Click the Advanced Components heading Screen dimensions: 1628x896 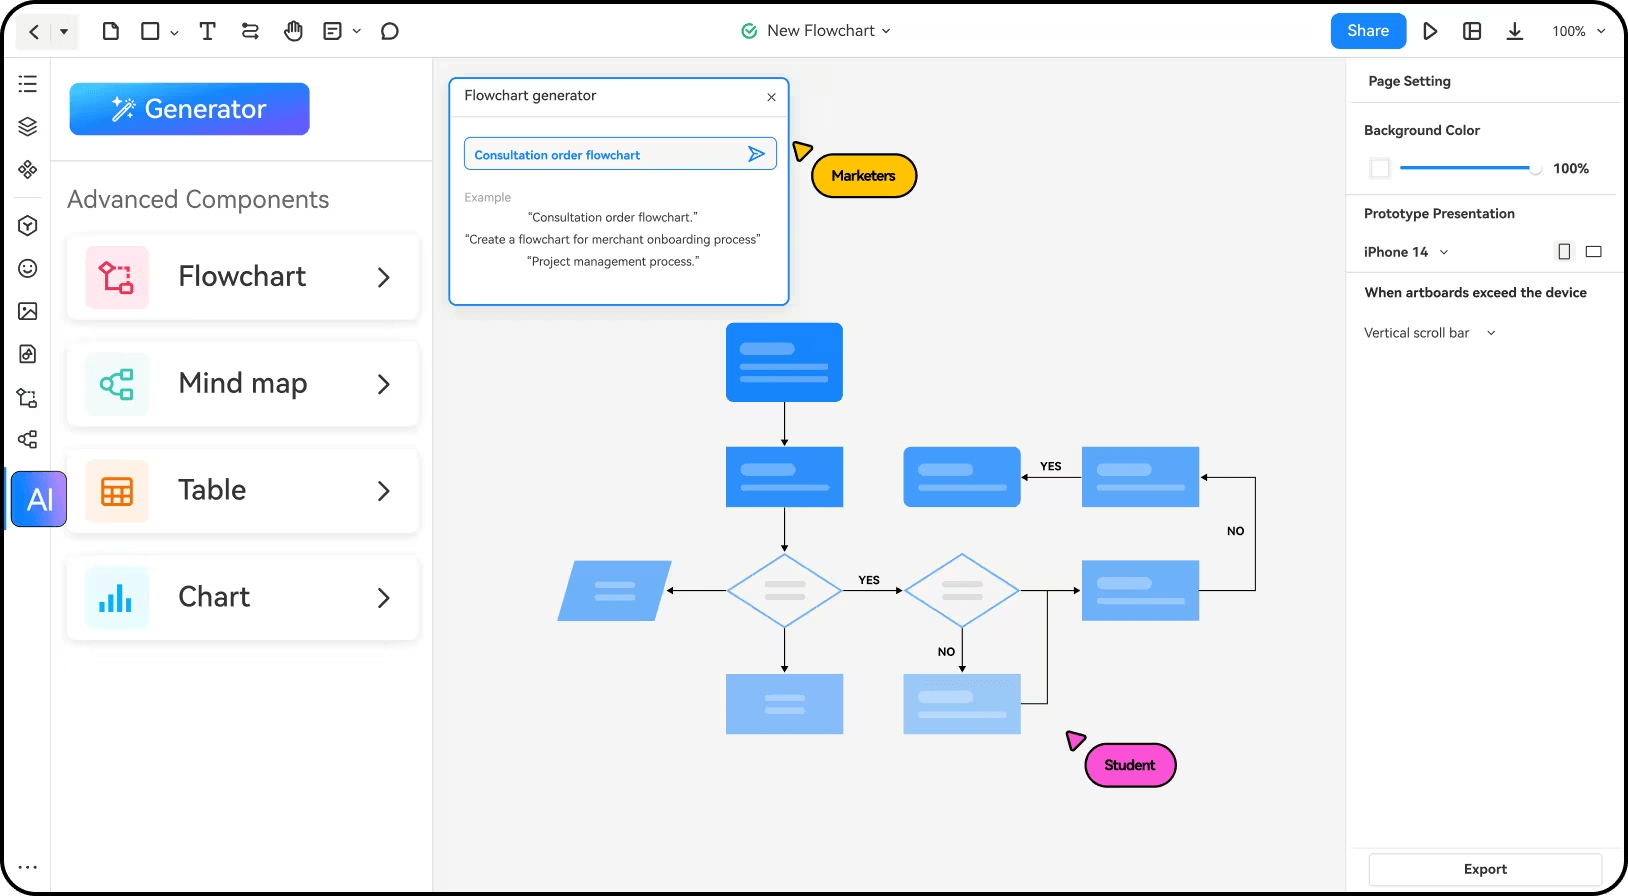pos(198,200)
